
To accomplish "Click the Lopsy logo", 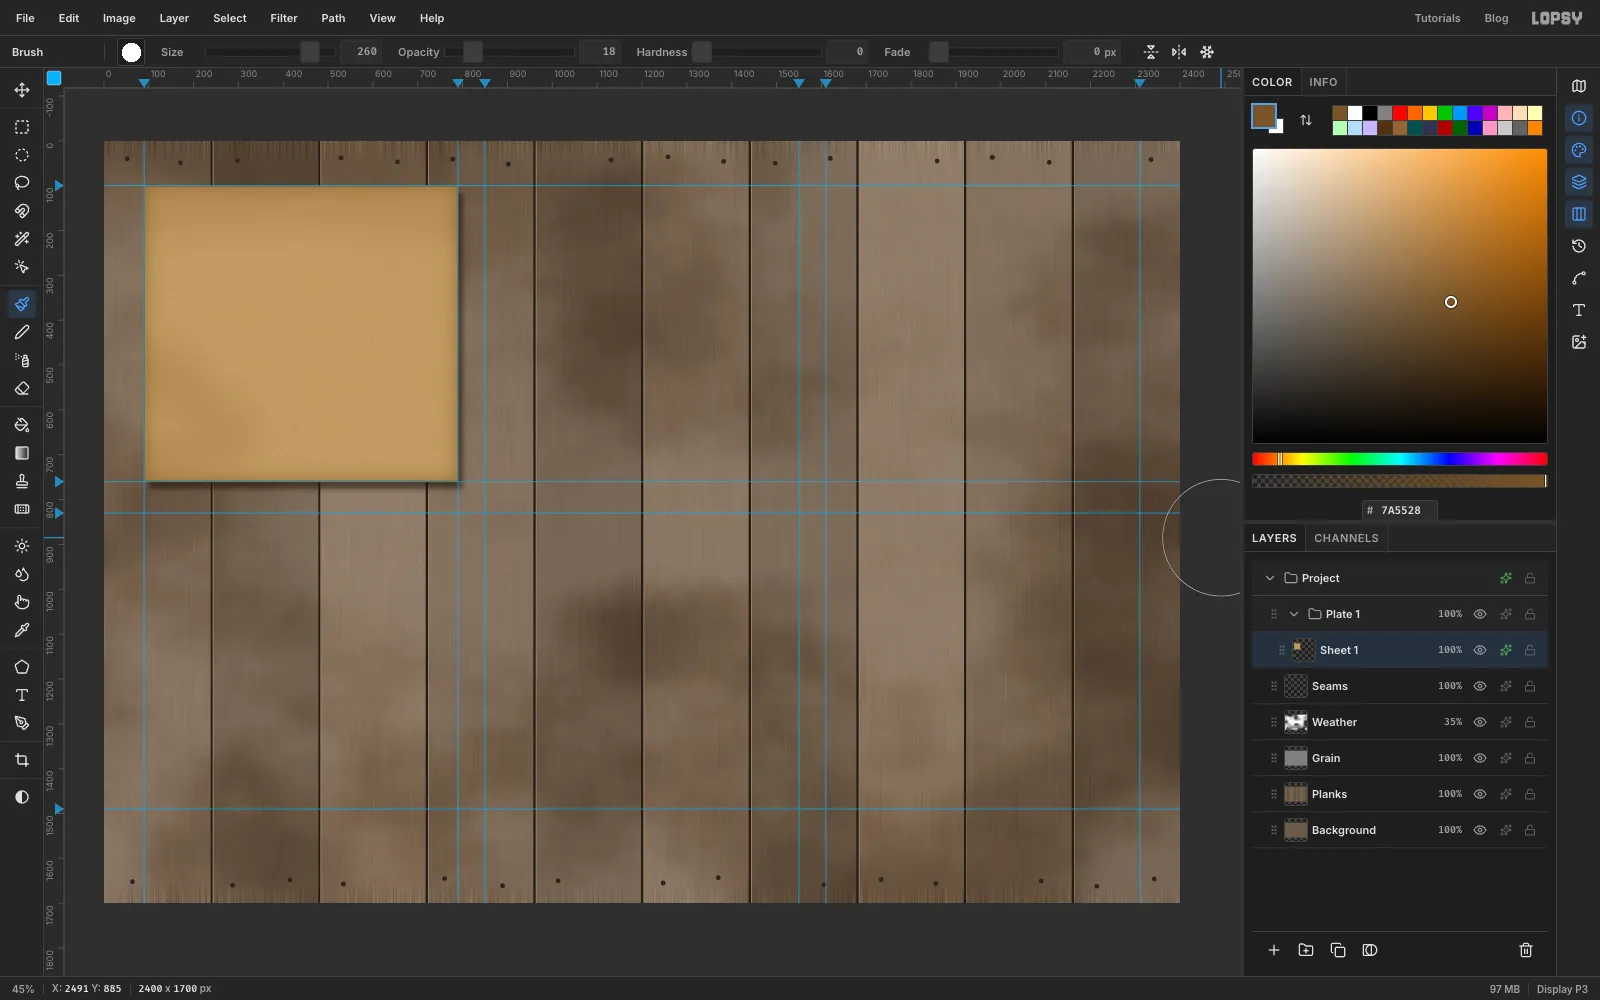I will click(1557, 18).
